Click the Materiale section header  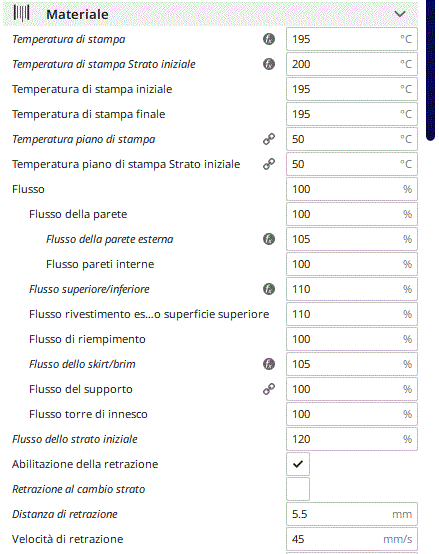[210, 14]
